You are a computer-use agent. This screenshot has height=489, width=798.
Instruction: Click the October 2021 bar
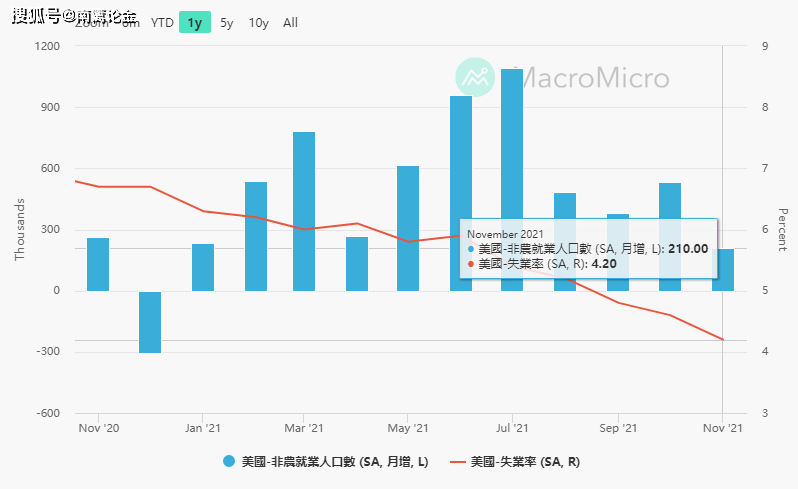pos(670,237)
